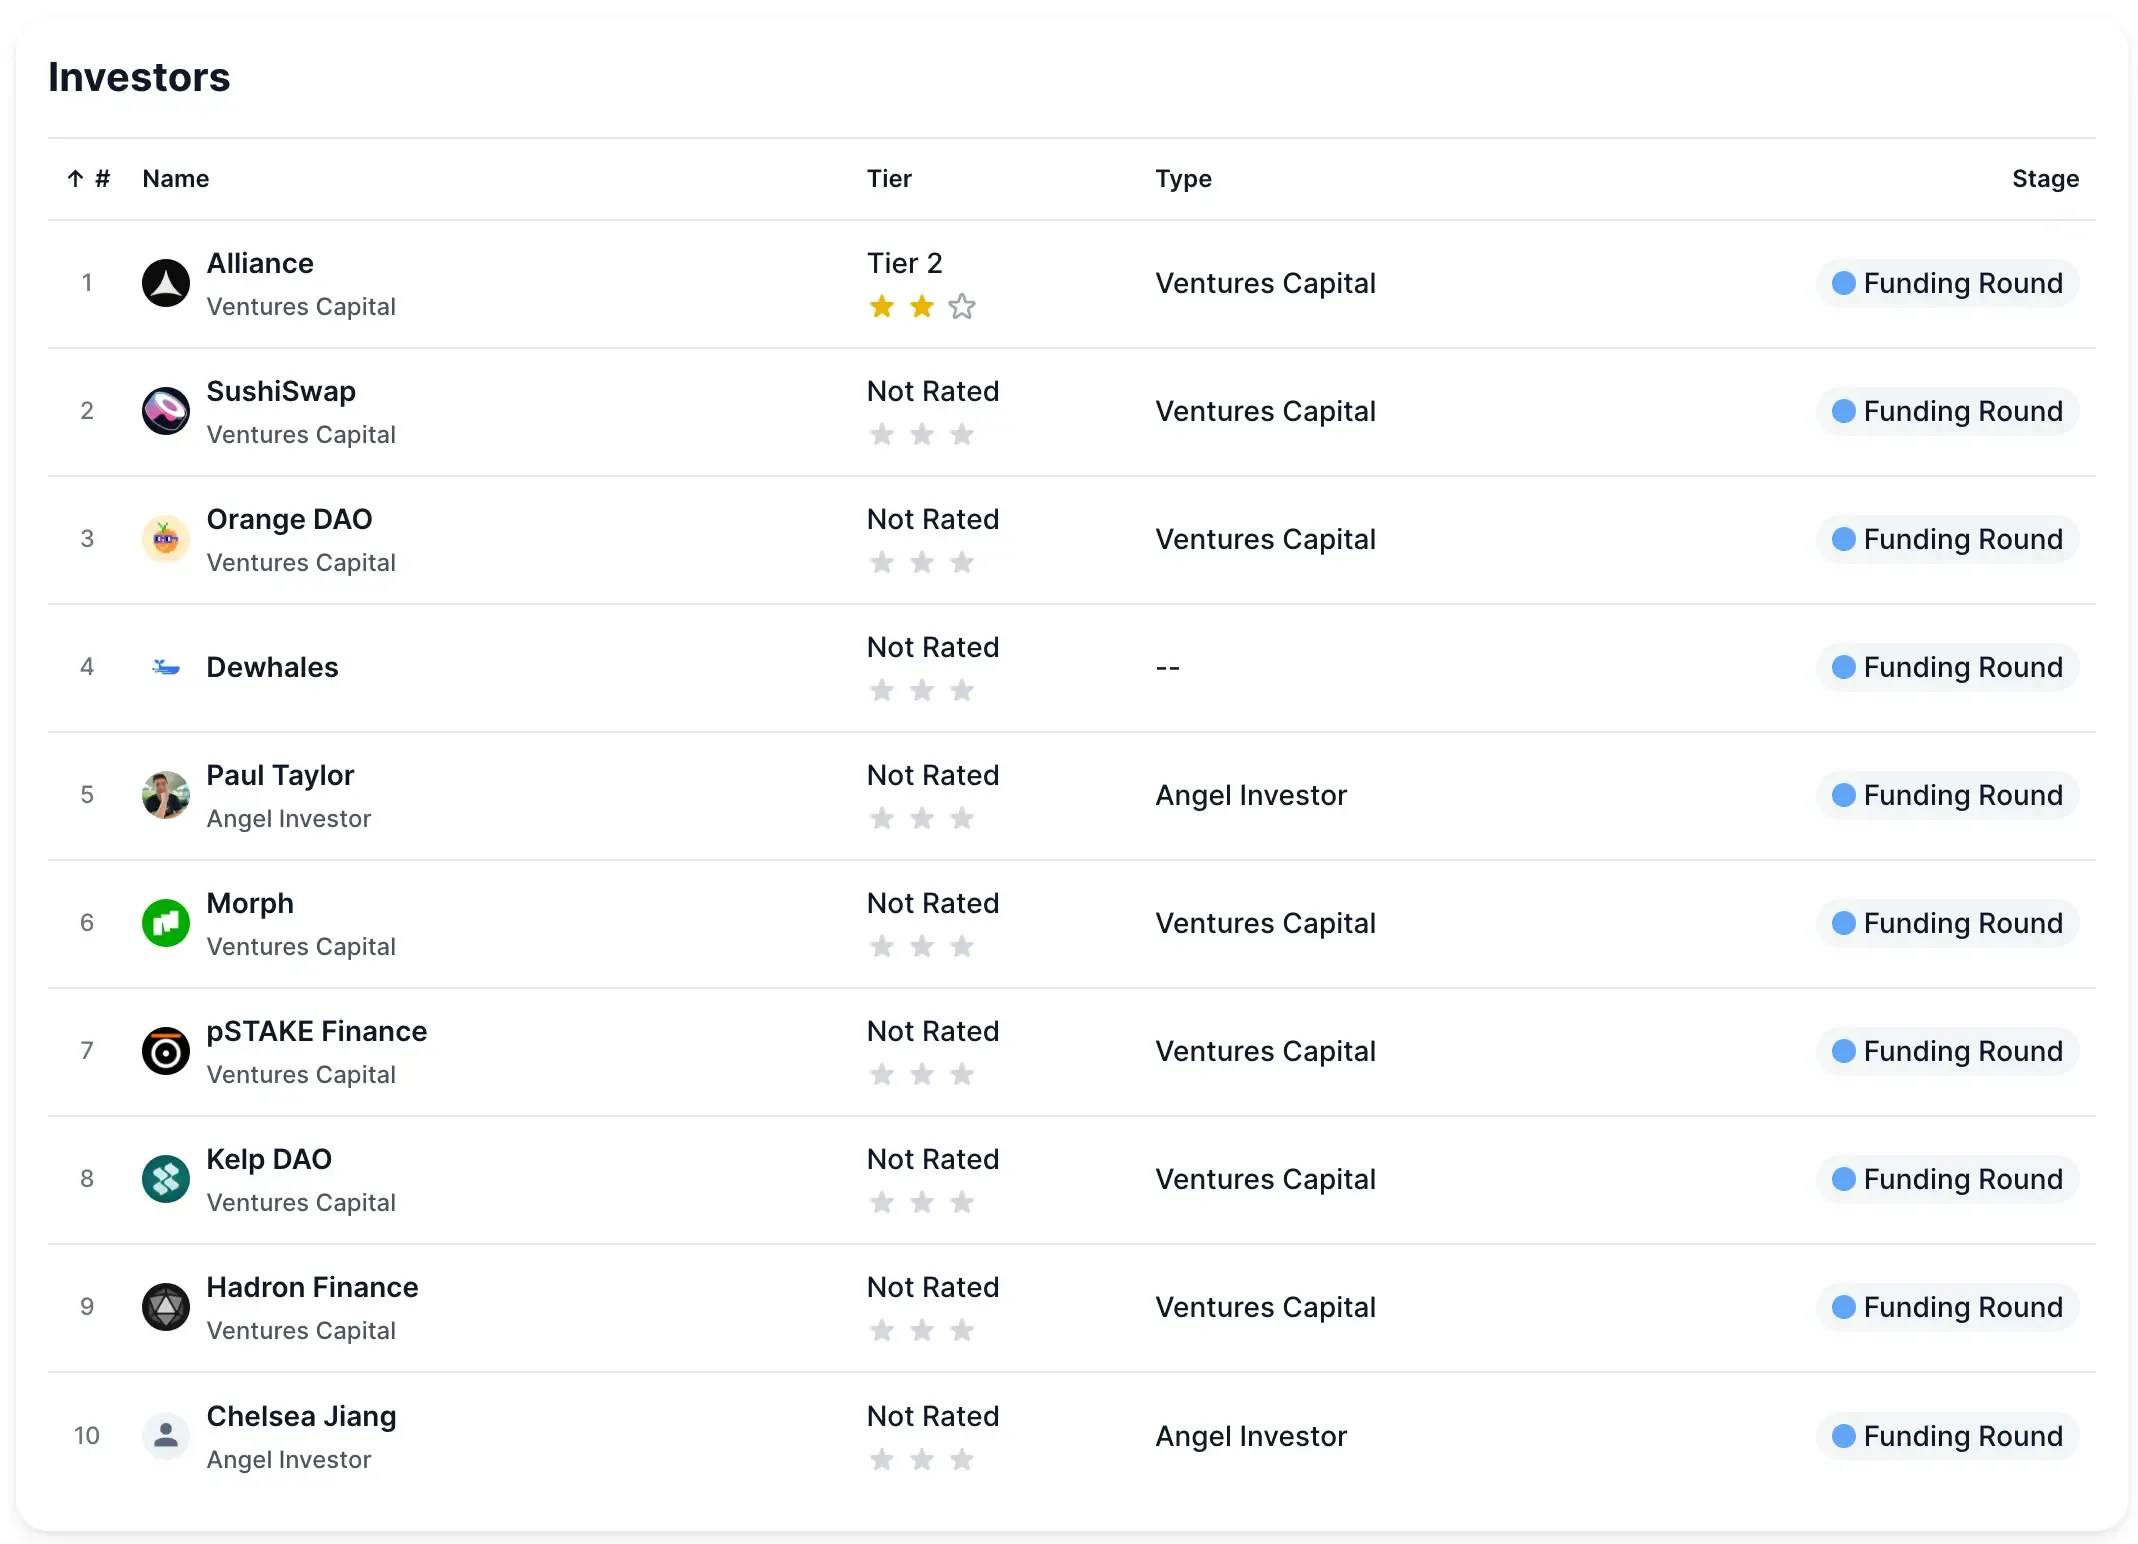Viewport: 2138px width, 1544px height.
Task: Click the Type column header
Action: [1183, 179]
